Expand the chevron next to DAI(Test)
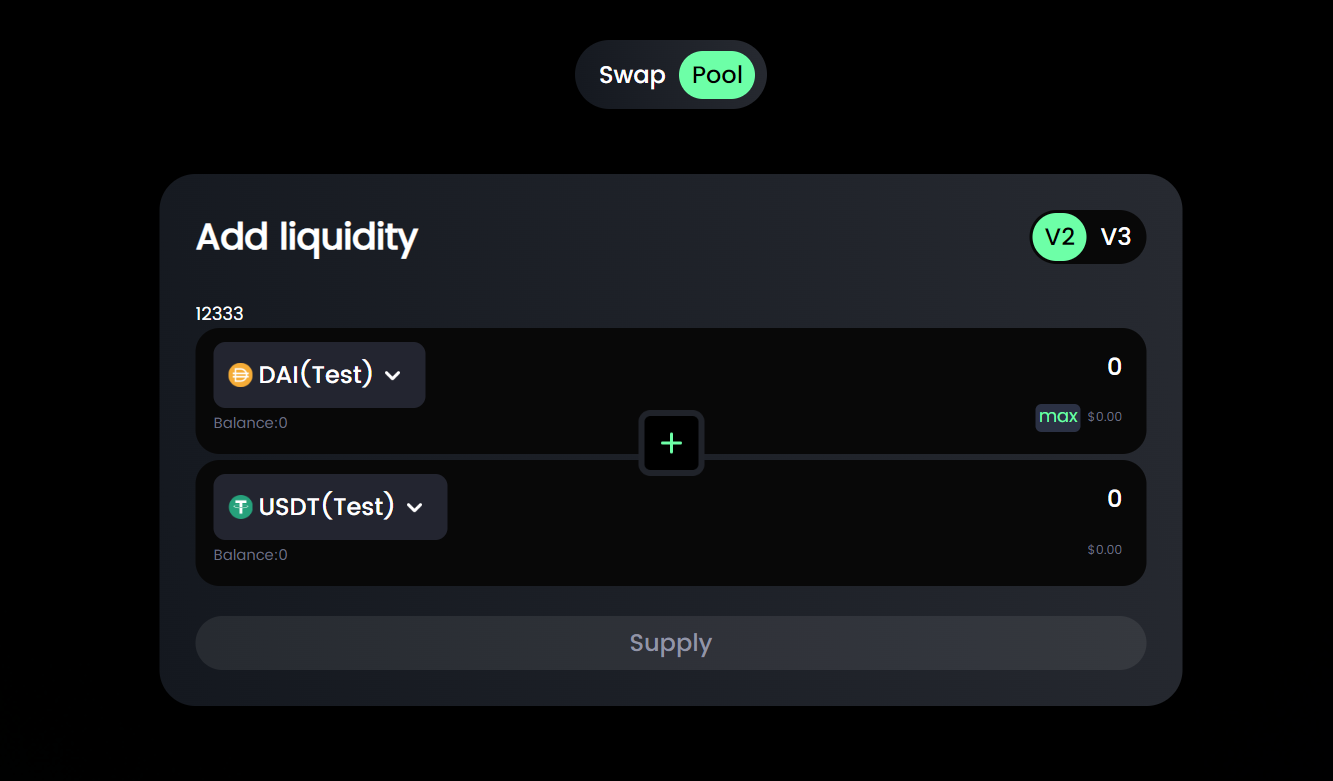1333x781 pixels. pos(393,376)
